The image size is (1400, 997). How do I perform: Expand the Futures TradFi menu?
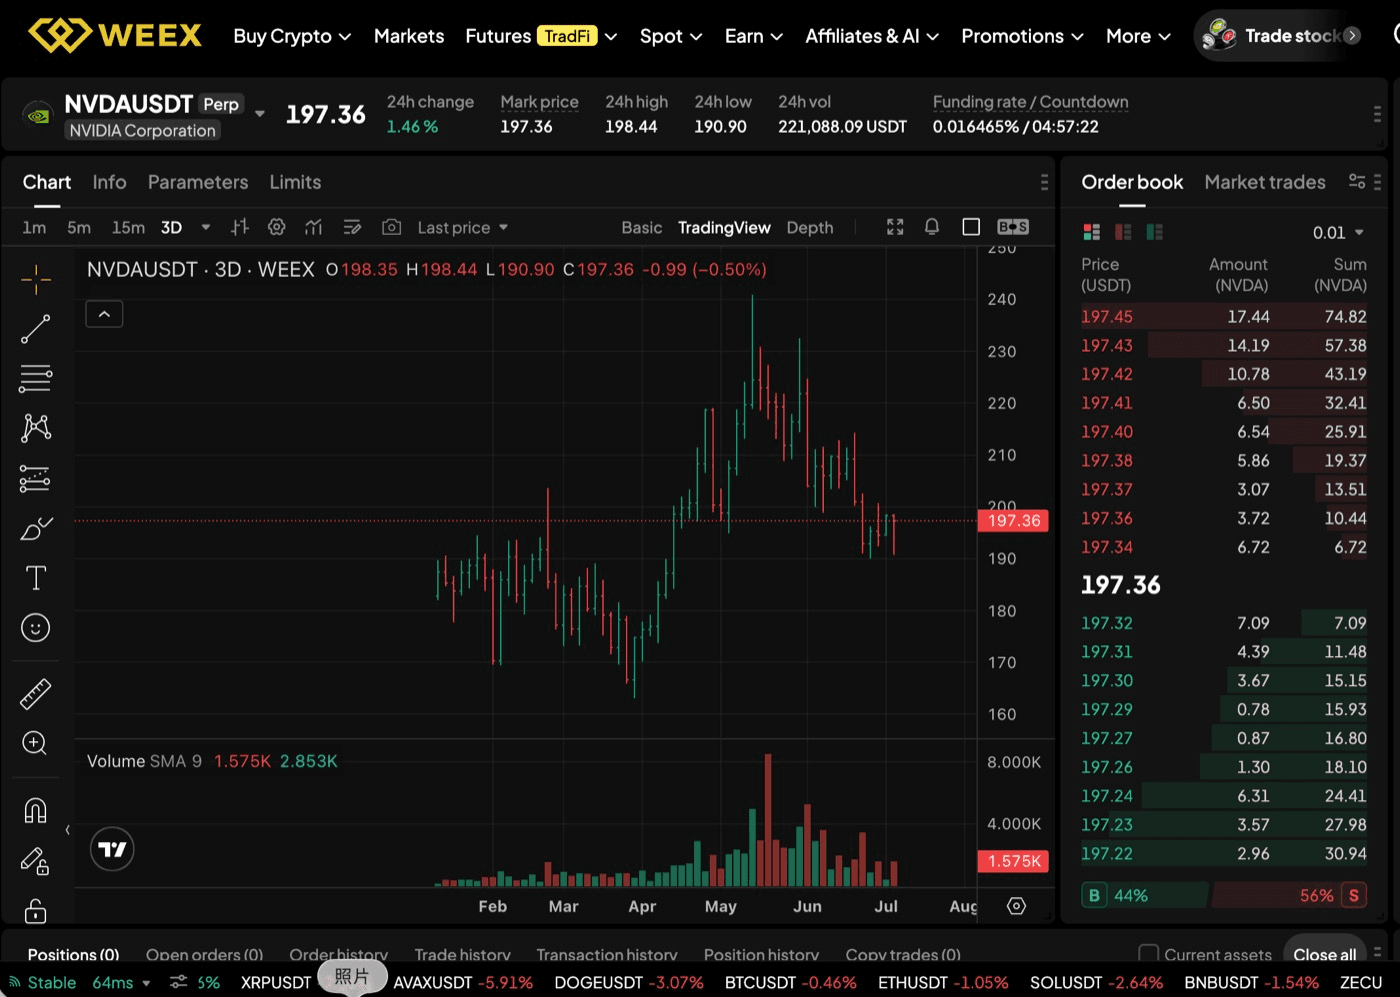[x=541, y=36]
